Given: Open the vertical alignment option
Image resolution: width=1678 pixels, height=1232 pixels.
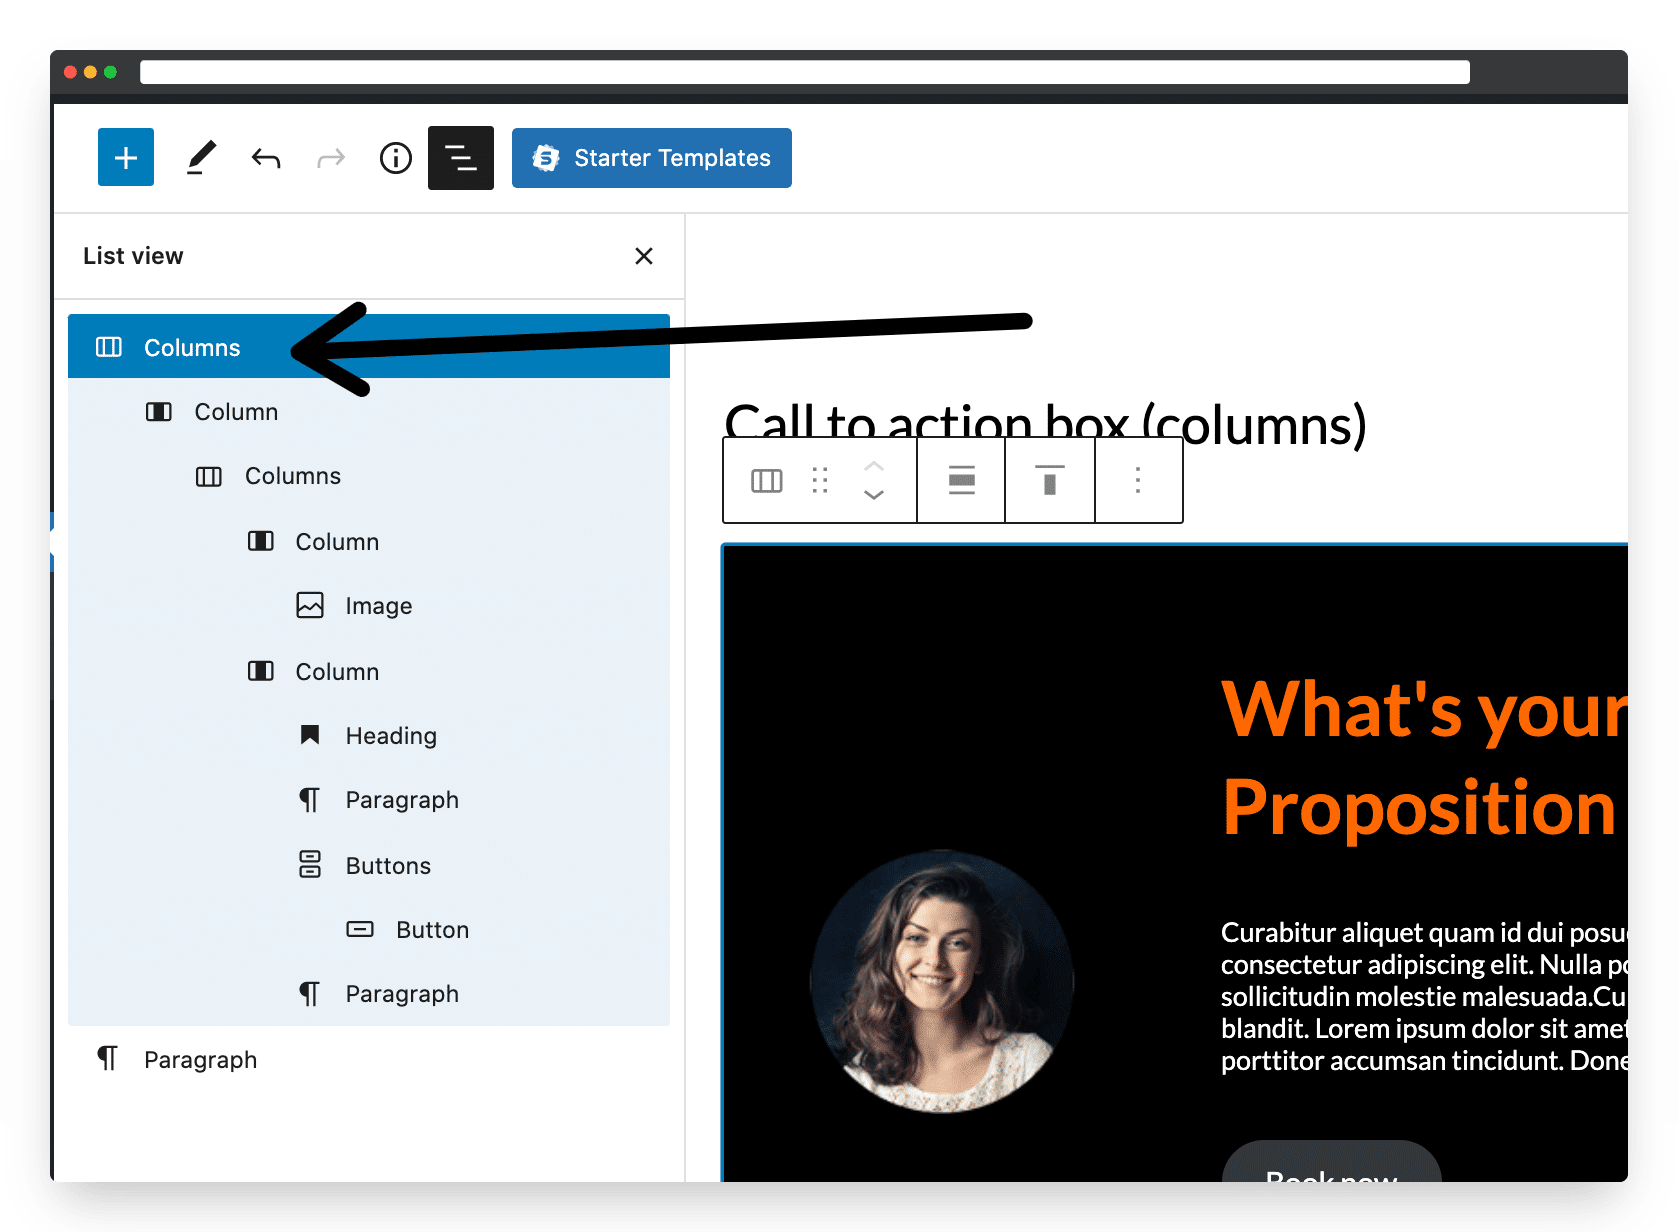Looking at the screenshot, I should pos(1049,481).
